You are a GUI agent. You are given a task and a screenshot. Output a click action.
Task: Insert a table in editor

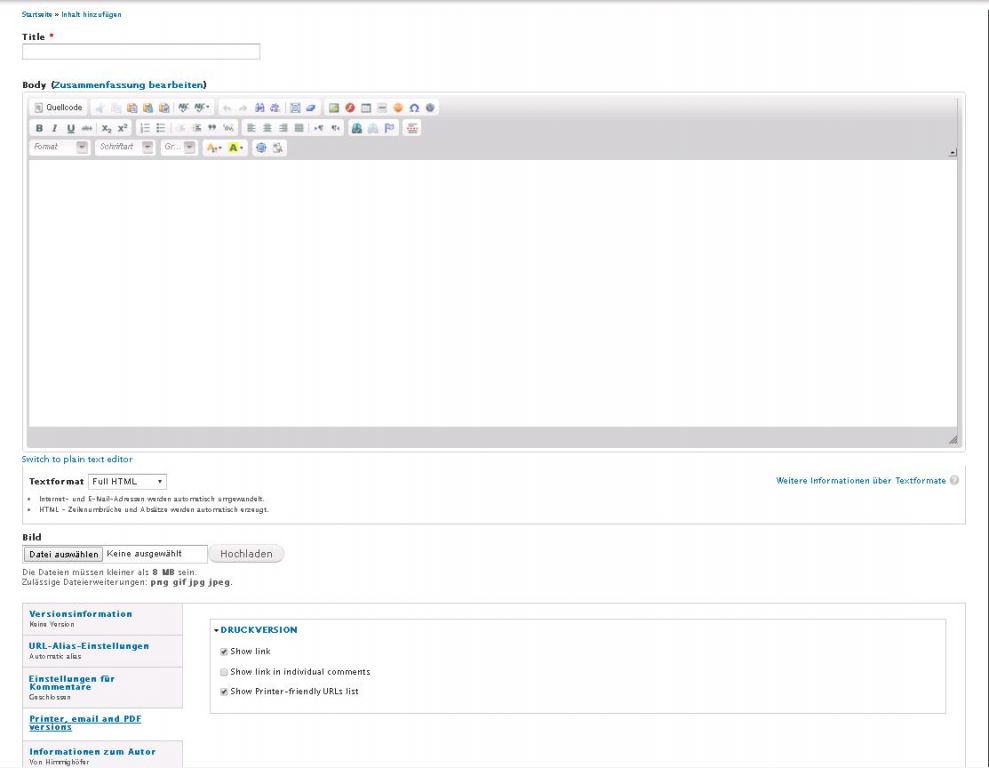click(x=367, y=108)
